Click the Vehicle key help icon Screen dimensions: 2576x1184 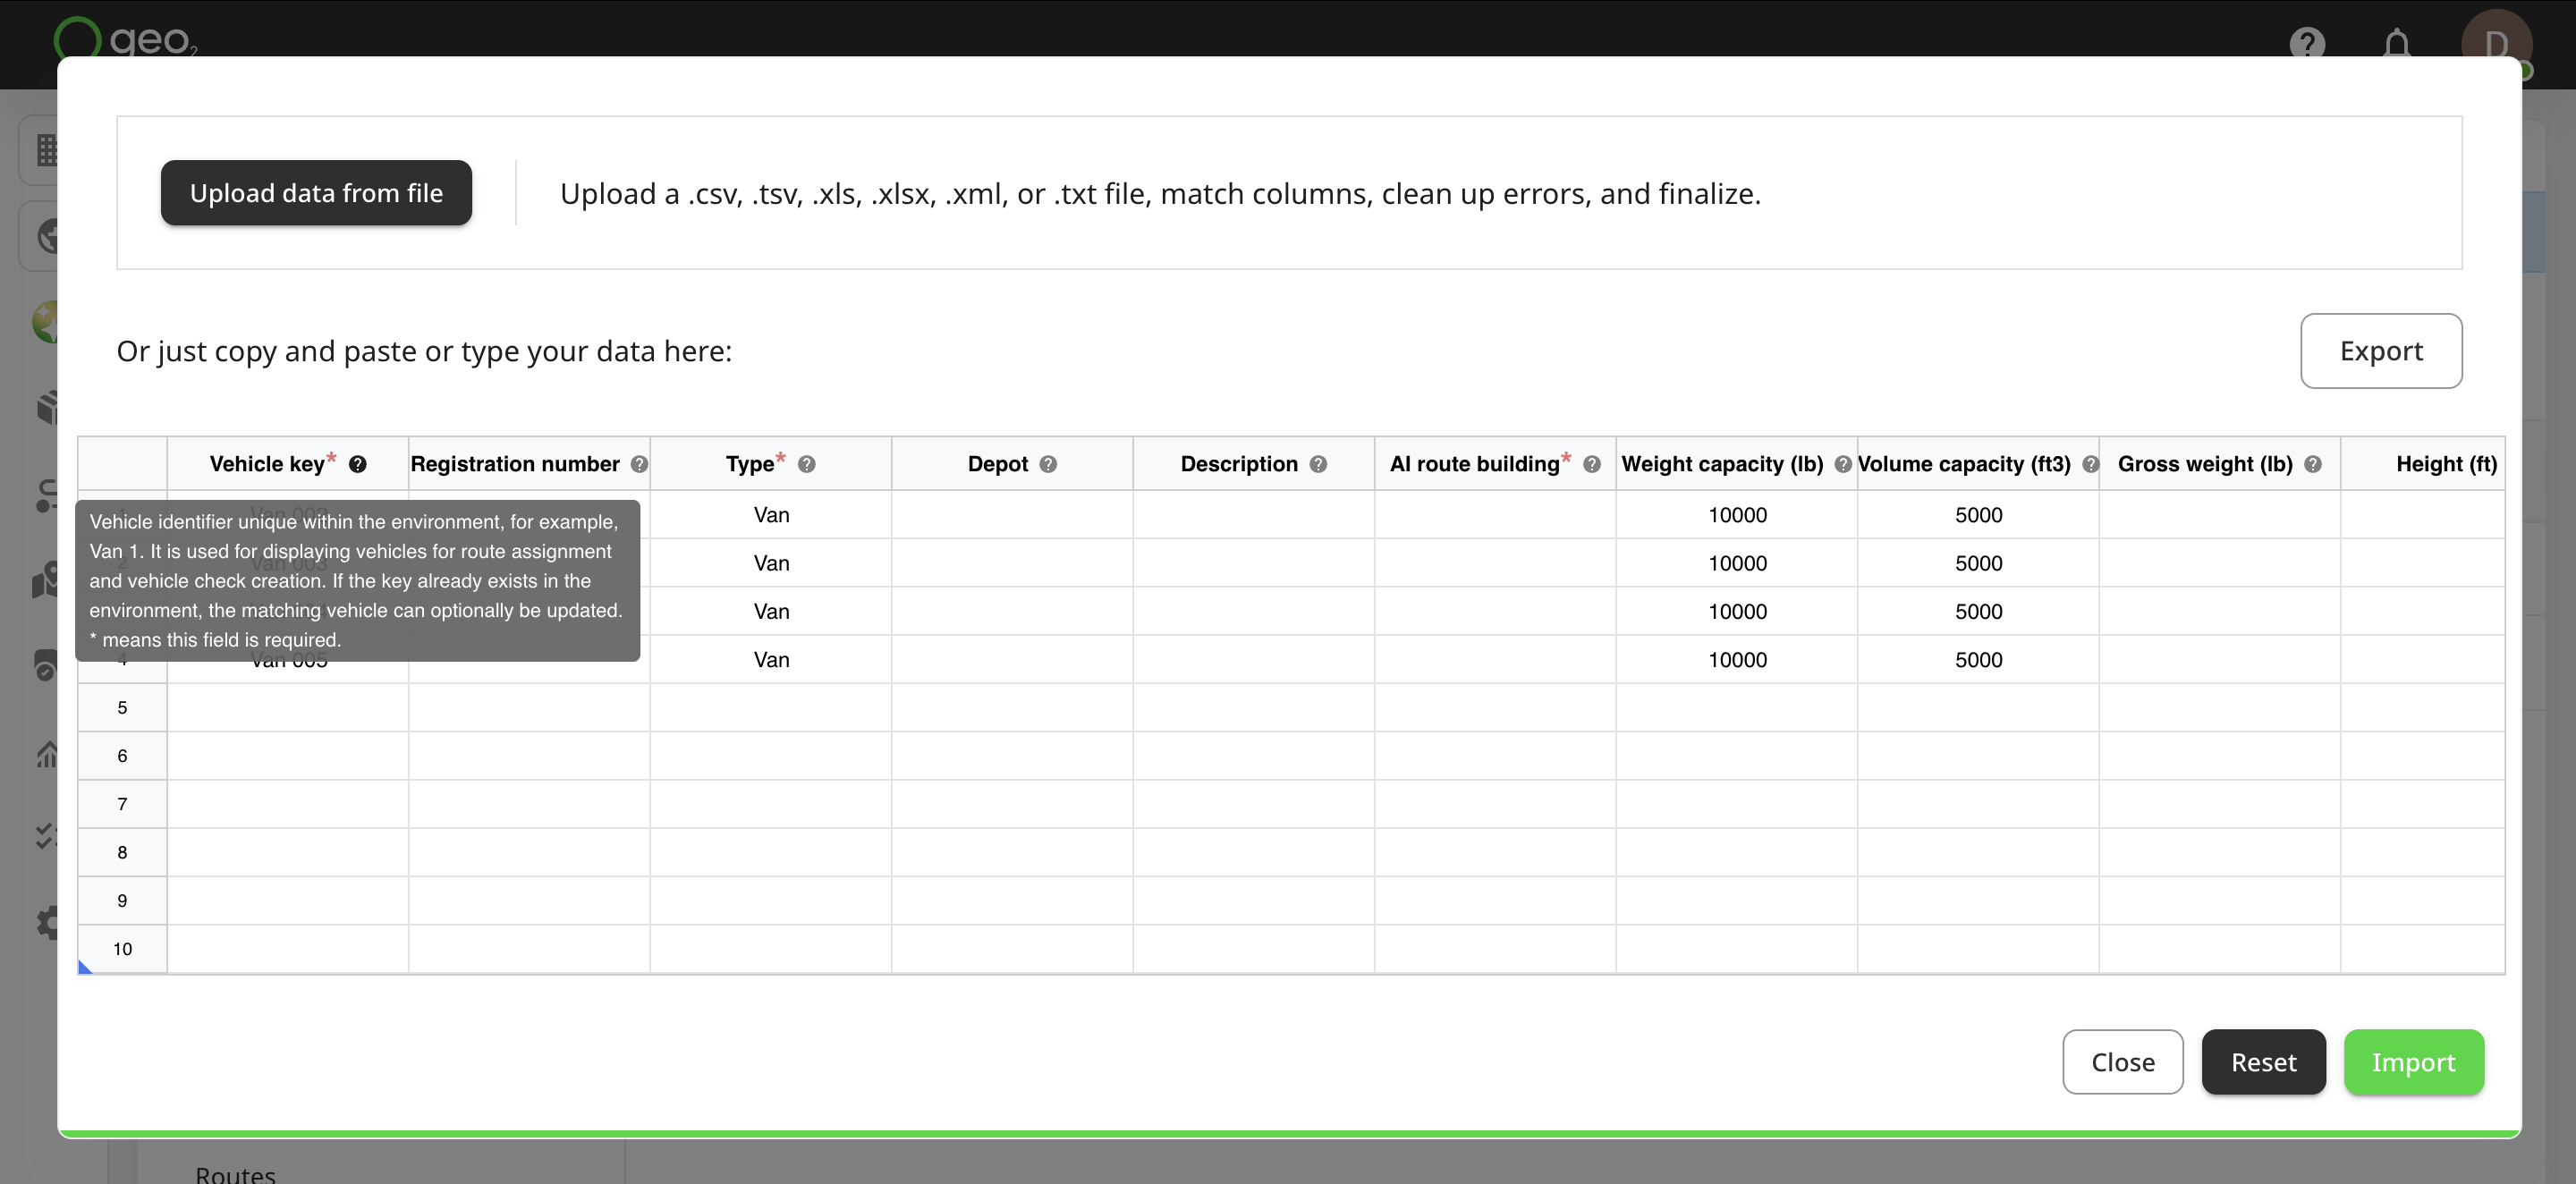click(357, 464)
